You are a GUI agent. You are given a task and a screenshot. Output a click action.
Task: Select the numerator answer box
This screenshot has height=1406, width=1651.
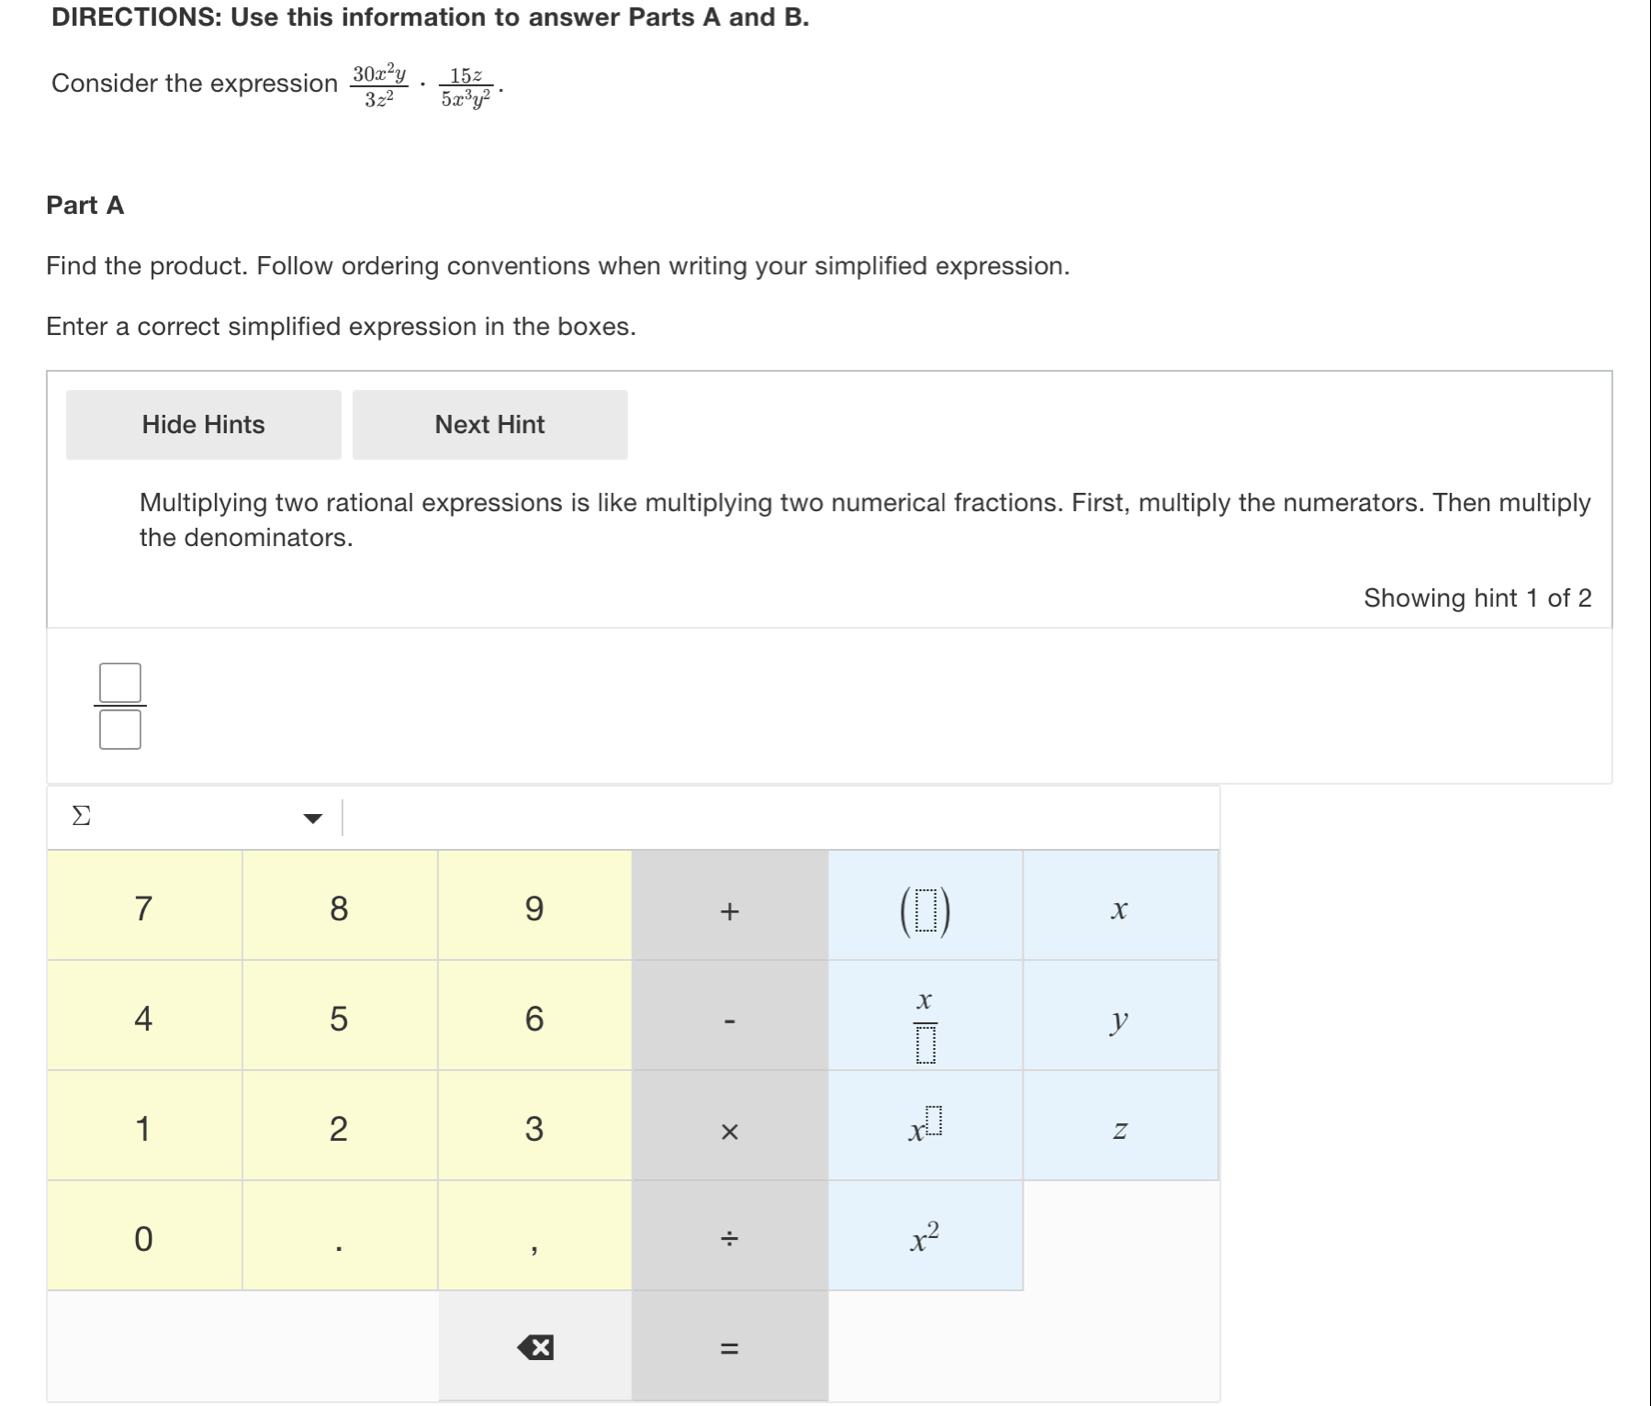120,683
